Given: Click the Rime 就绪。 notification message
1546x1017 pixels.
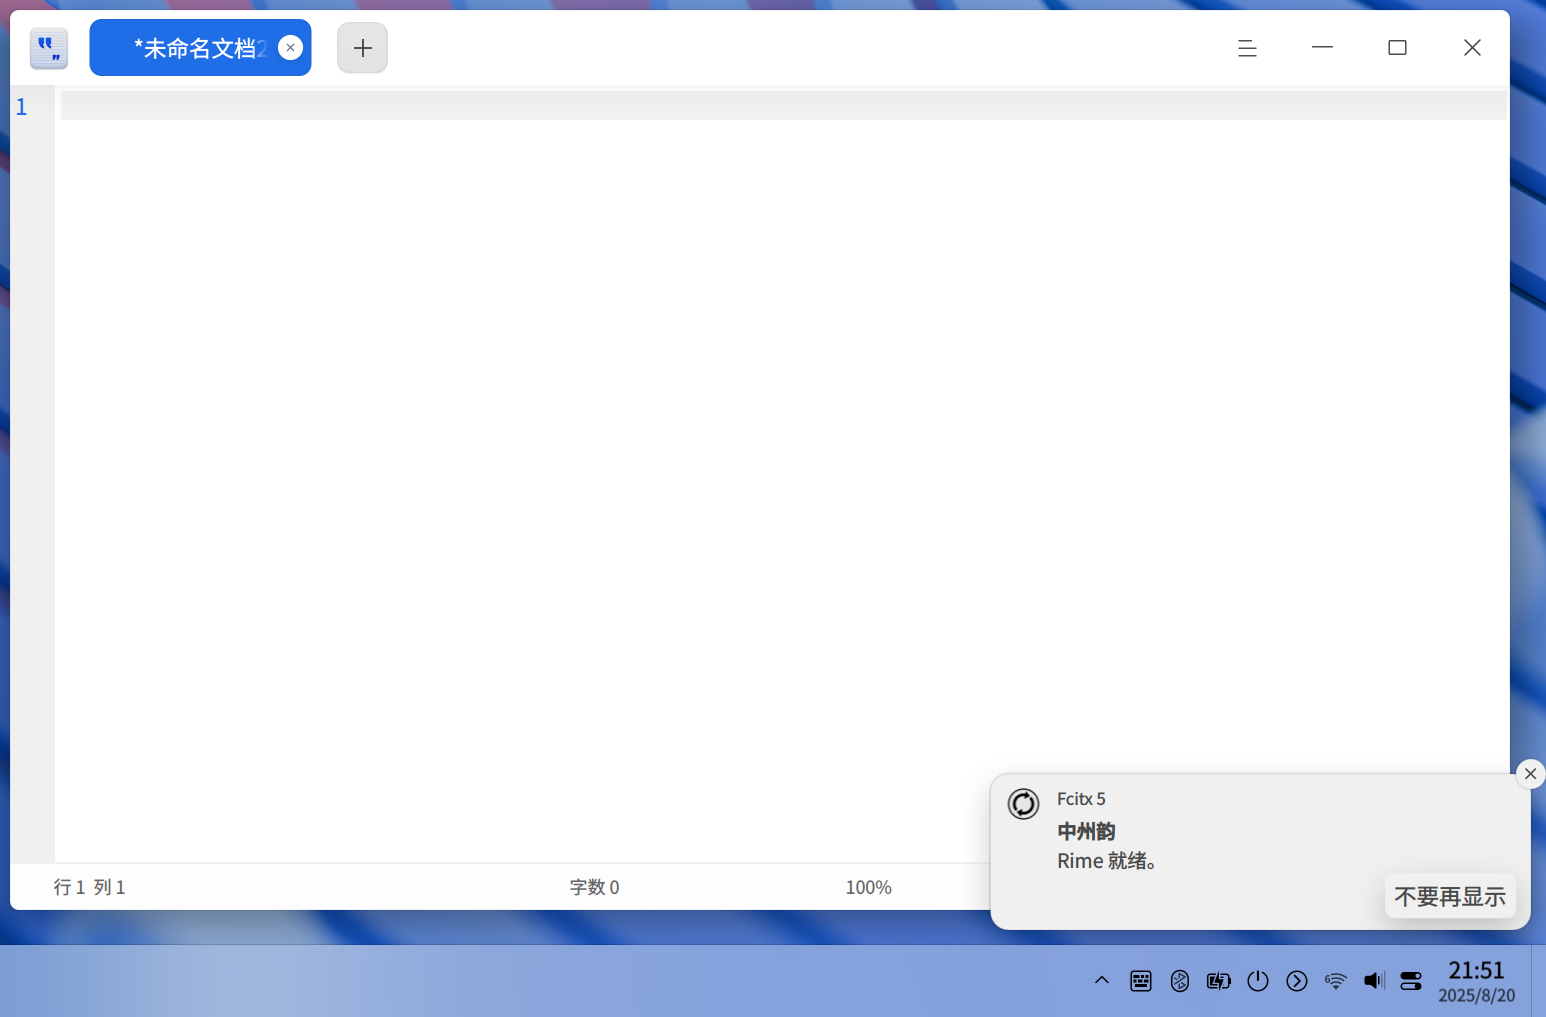Looking at the screenshot, I should point(1107,861).
